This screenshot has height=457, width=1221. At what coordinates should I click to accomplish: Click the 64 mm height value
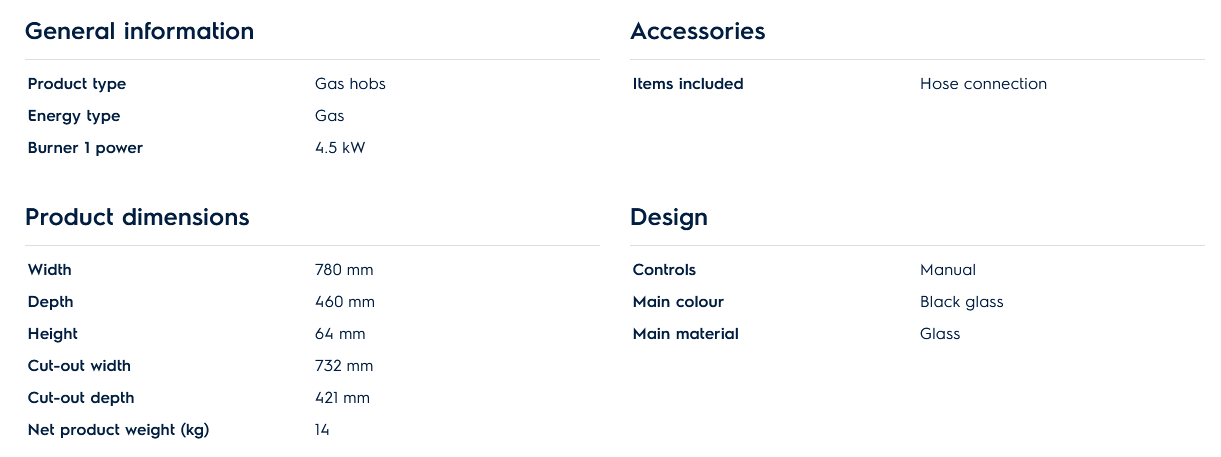click(x=340, y=334)
